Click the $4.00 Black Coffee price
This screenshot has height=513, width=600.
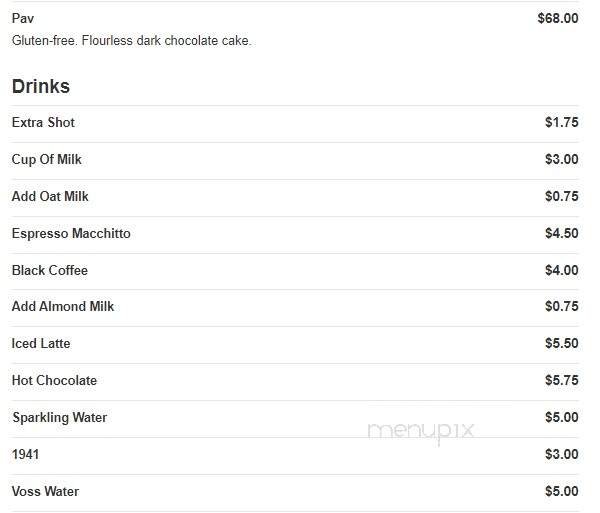pos(561,271)
